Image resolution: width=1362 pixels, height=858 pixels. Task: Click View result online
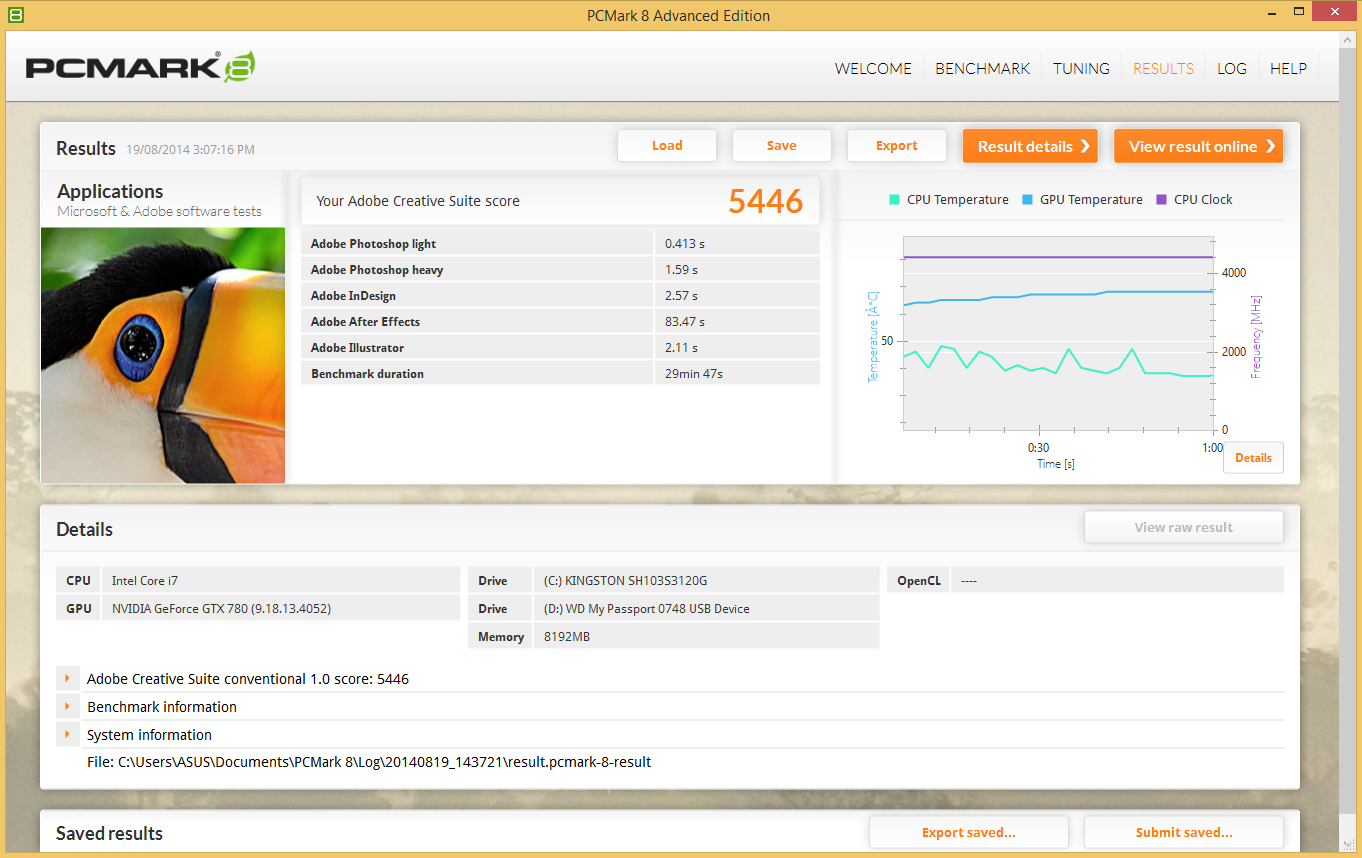pos(1198,146)
